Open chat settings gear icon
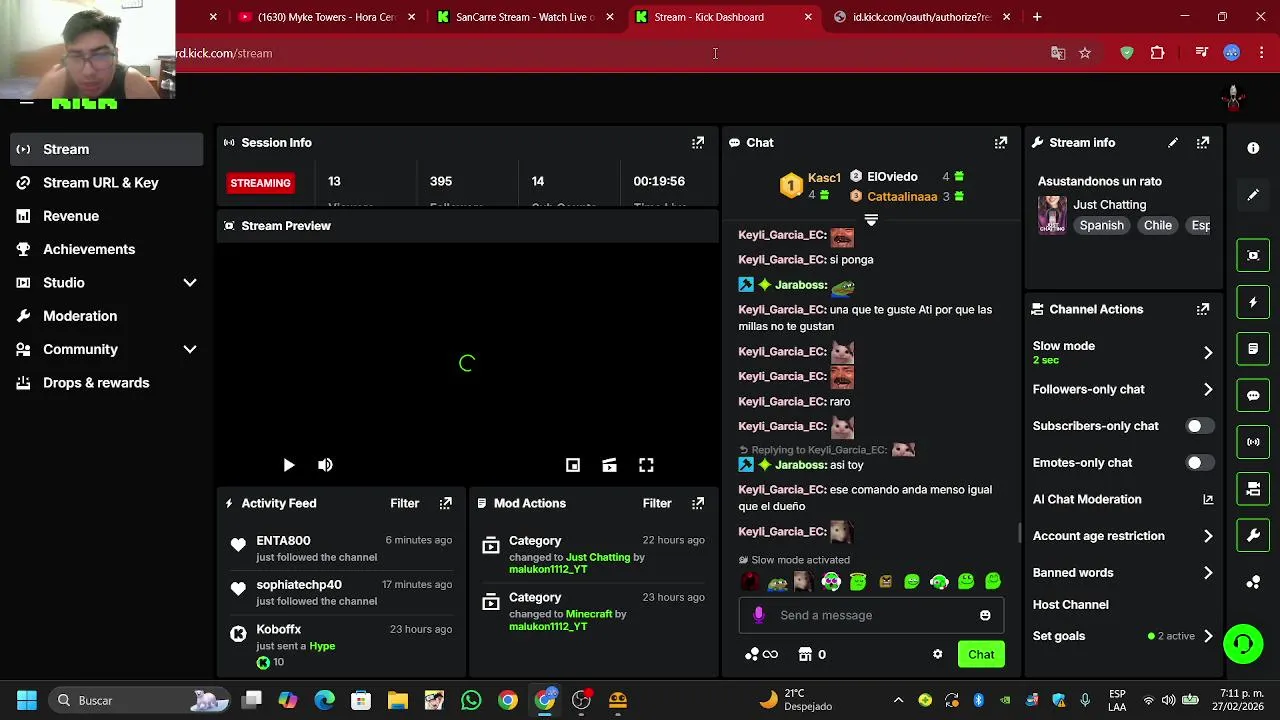The width and height of the screenshot is (1280, 720). click(x=937, y=654)
